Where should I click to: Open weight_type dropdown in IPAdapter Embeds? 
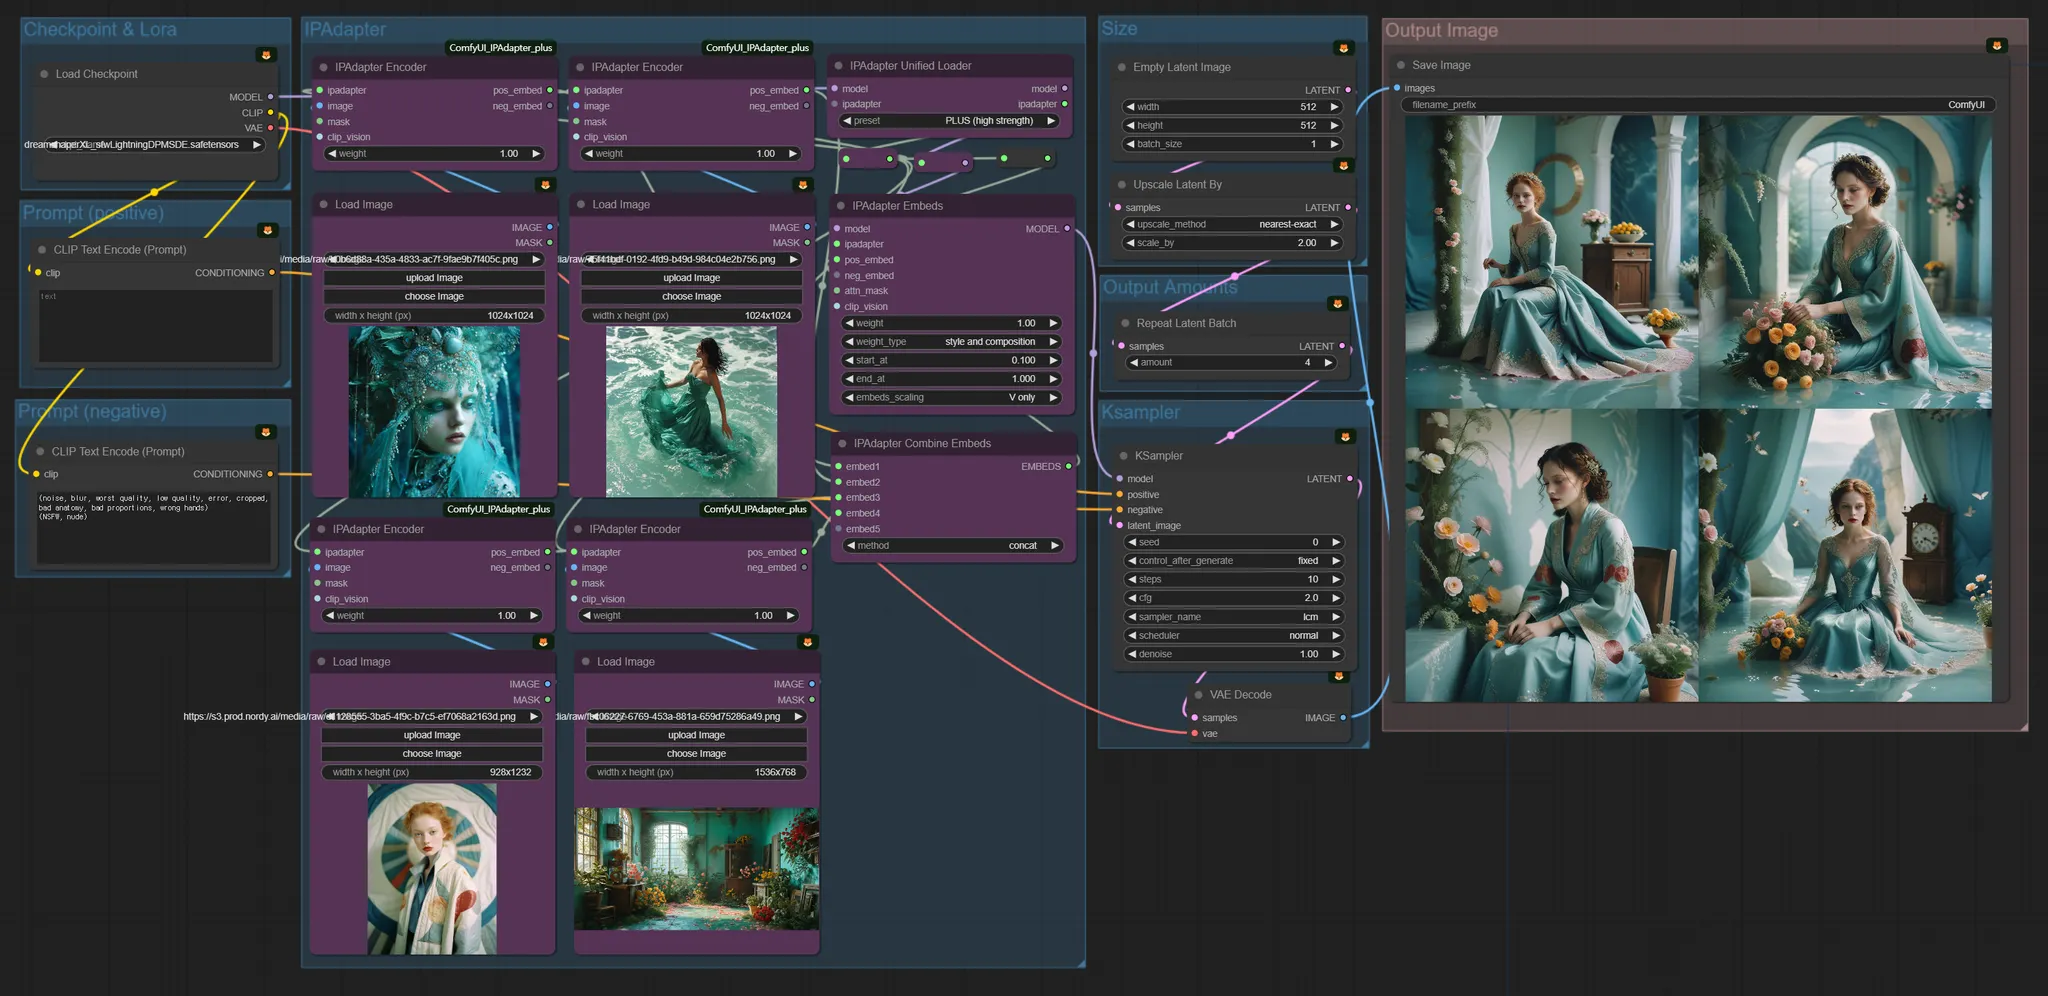click(951, 342)
